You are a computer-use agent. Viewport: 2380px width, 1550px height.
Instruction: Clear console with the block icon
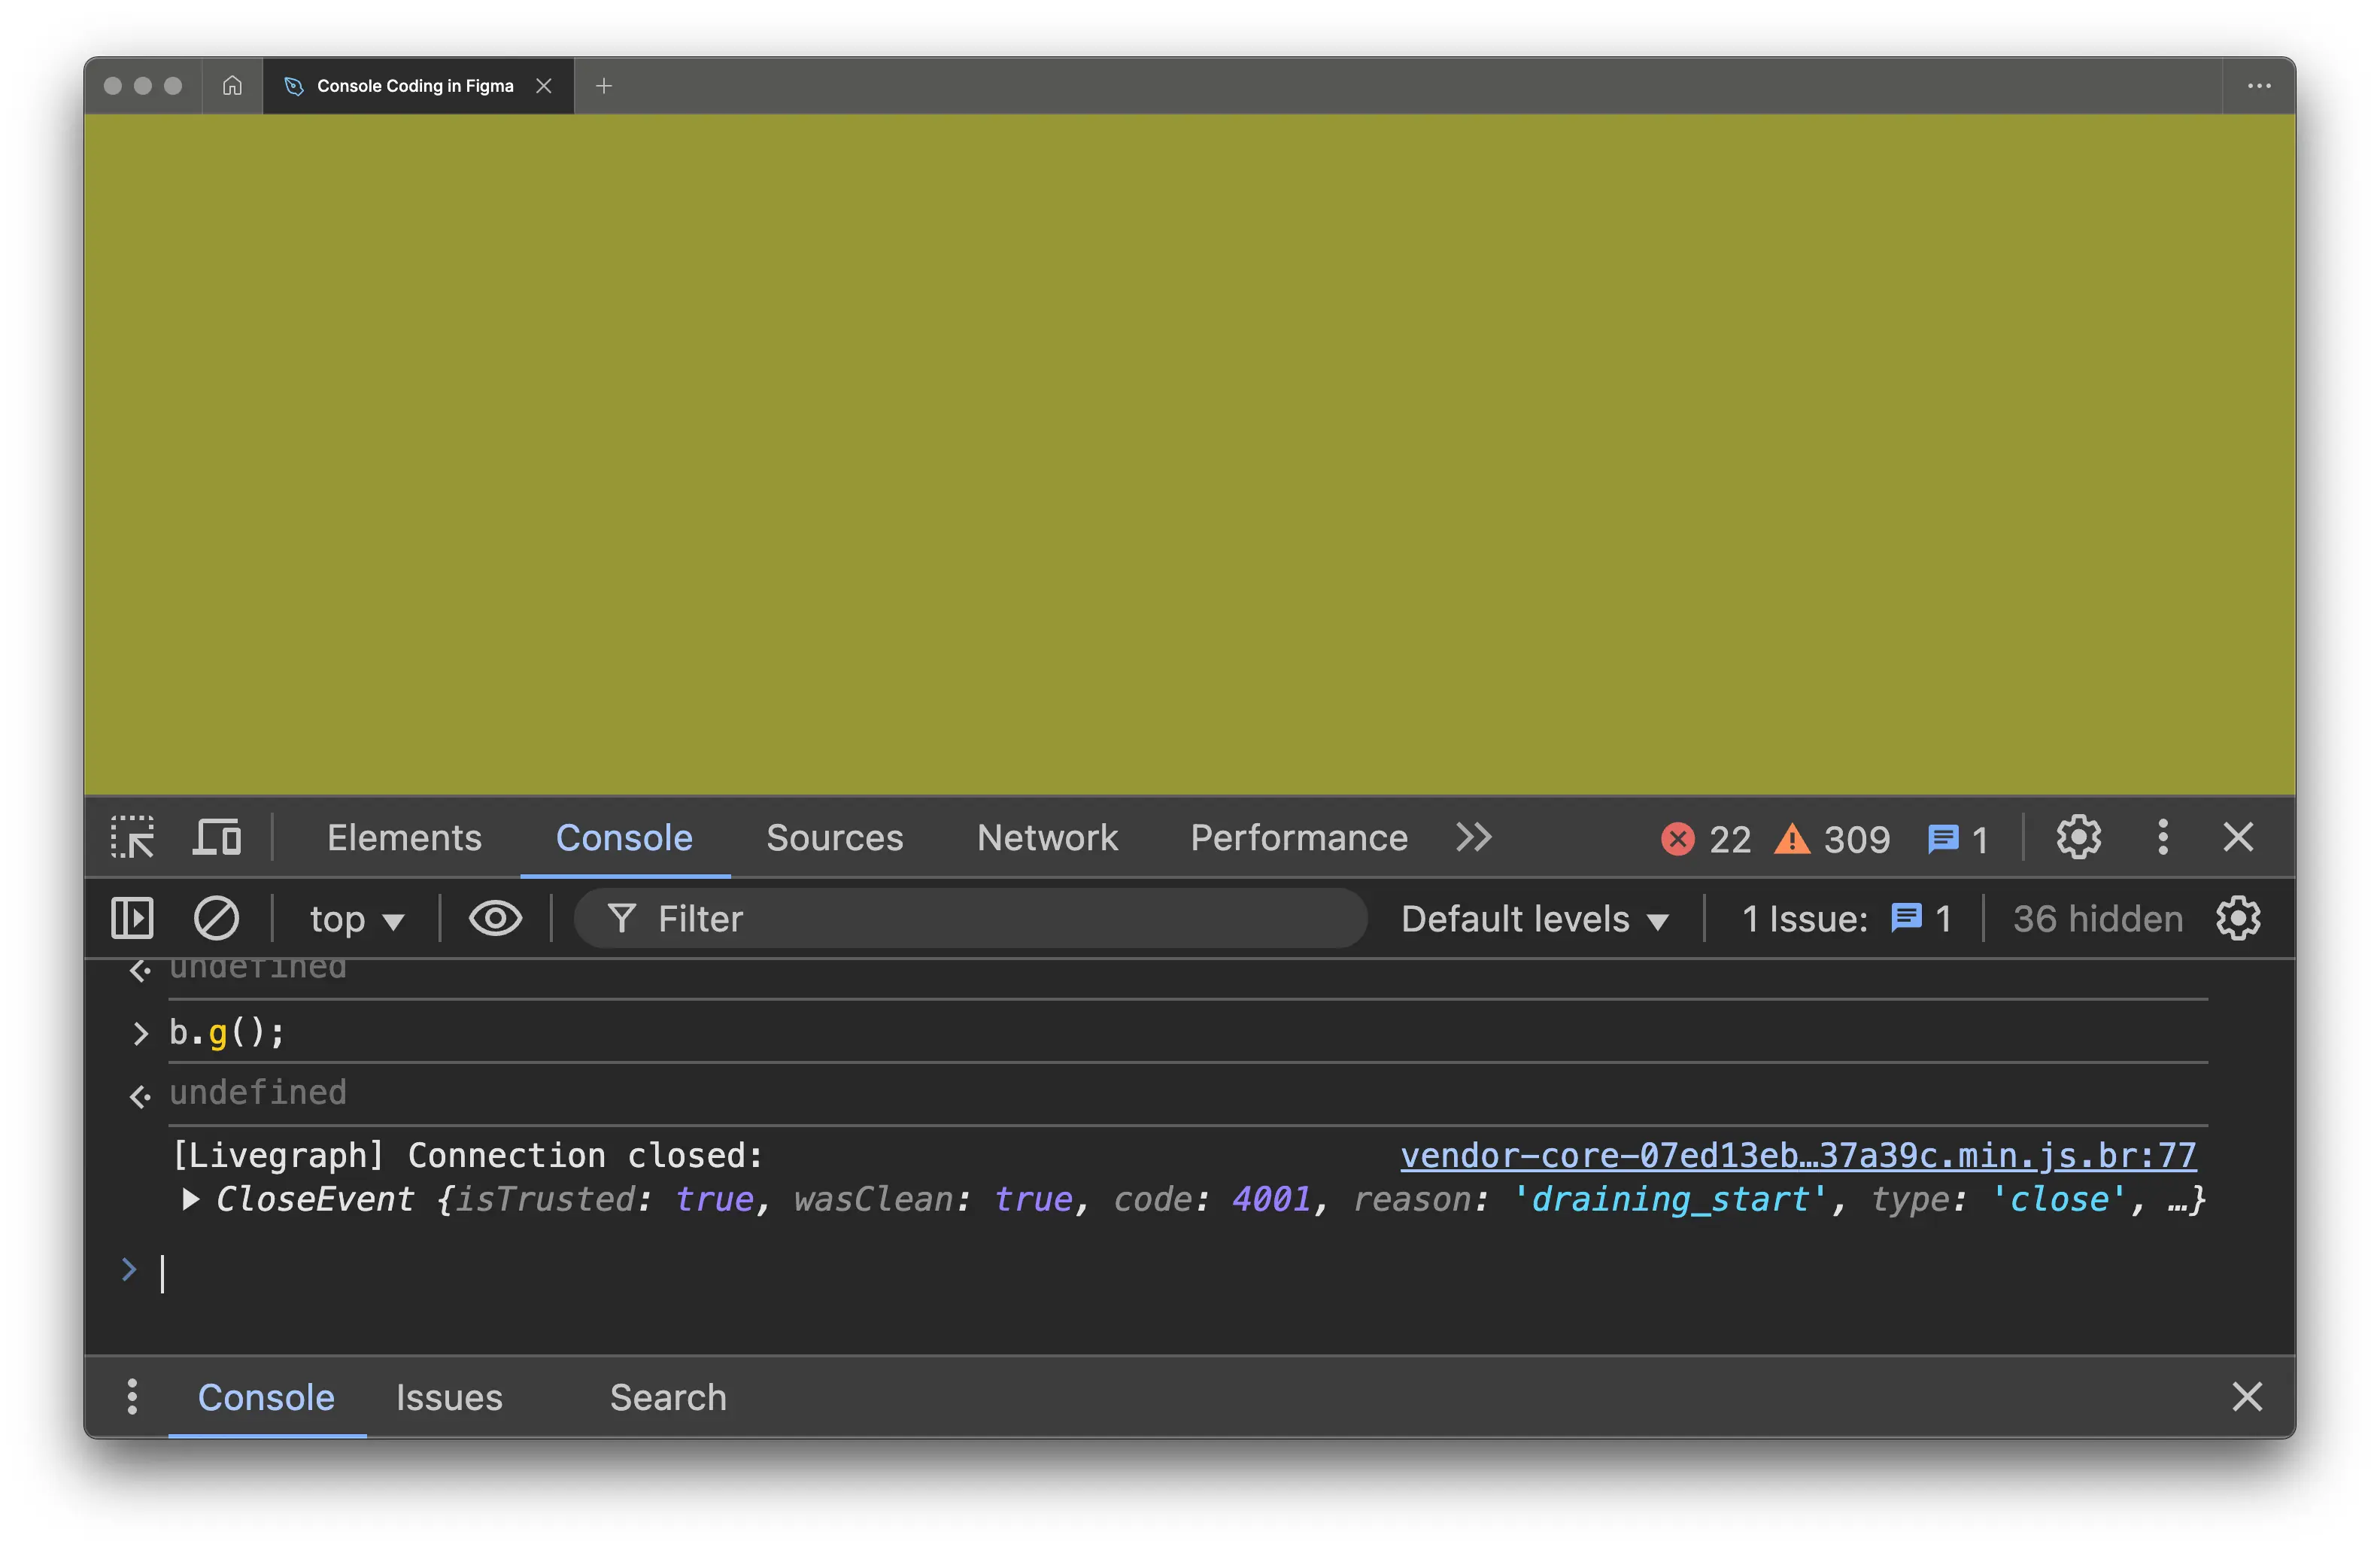[x=216, y=919]
